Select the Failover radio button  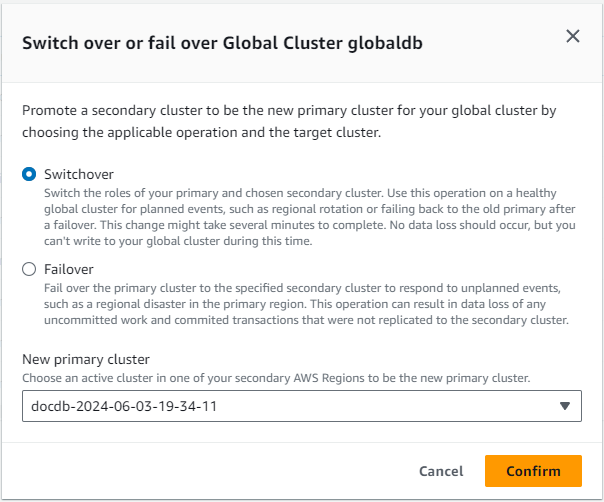(29, 268)
